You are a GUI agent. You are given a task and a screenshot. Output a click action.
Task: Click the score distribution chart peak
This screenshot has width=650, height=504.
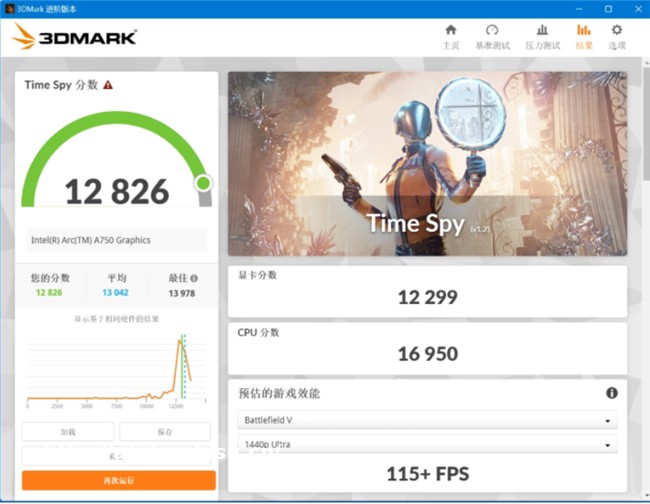(181, 345)
